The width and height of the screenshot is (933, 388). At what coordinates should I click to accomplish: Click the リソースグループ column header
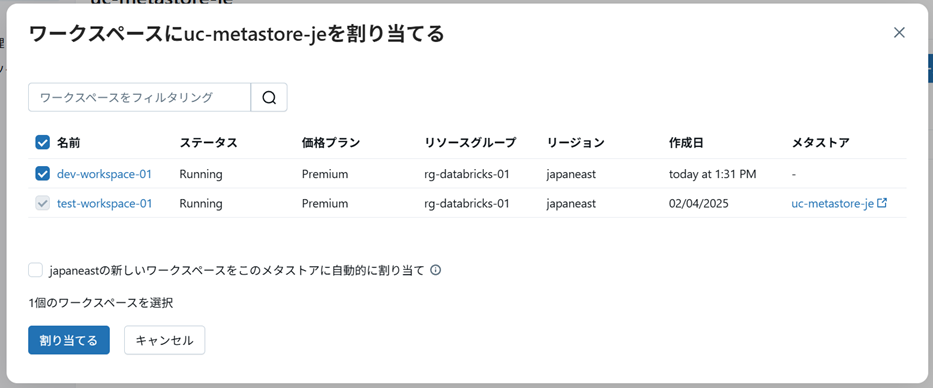pos(470,143)
